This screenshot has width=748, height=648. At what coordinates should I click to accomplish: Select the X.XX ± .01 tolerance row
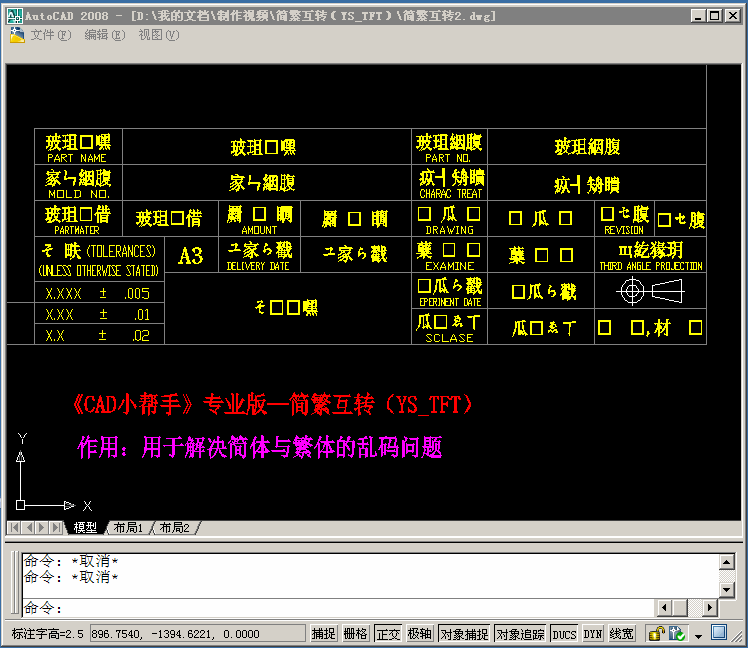(98, 314)
